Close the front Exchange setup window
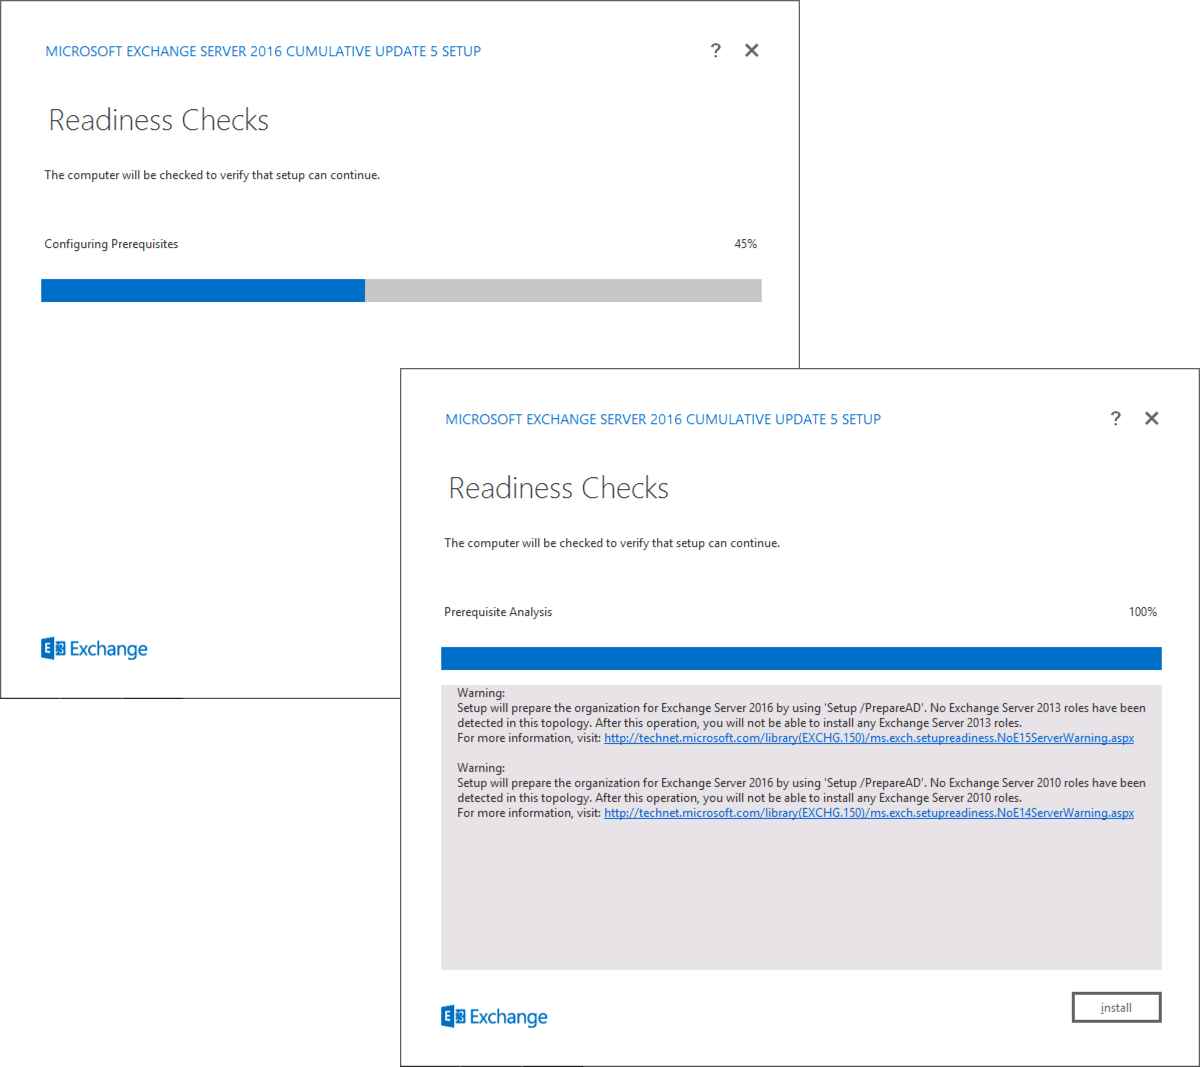 pos(1152,418)
